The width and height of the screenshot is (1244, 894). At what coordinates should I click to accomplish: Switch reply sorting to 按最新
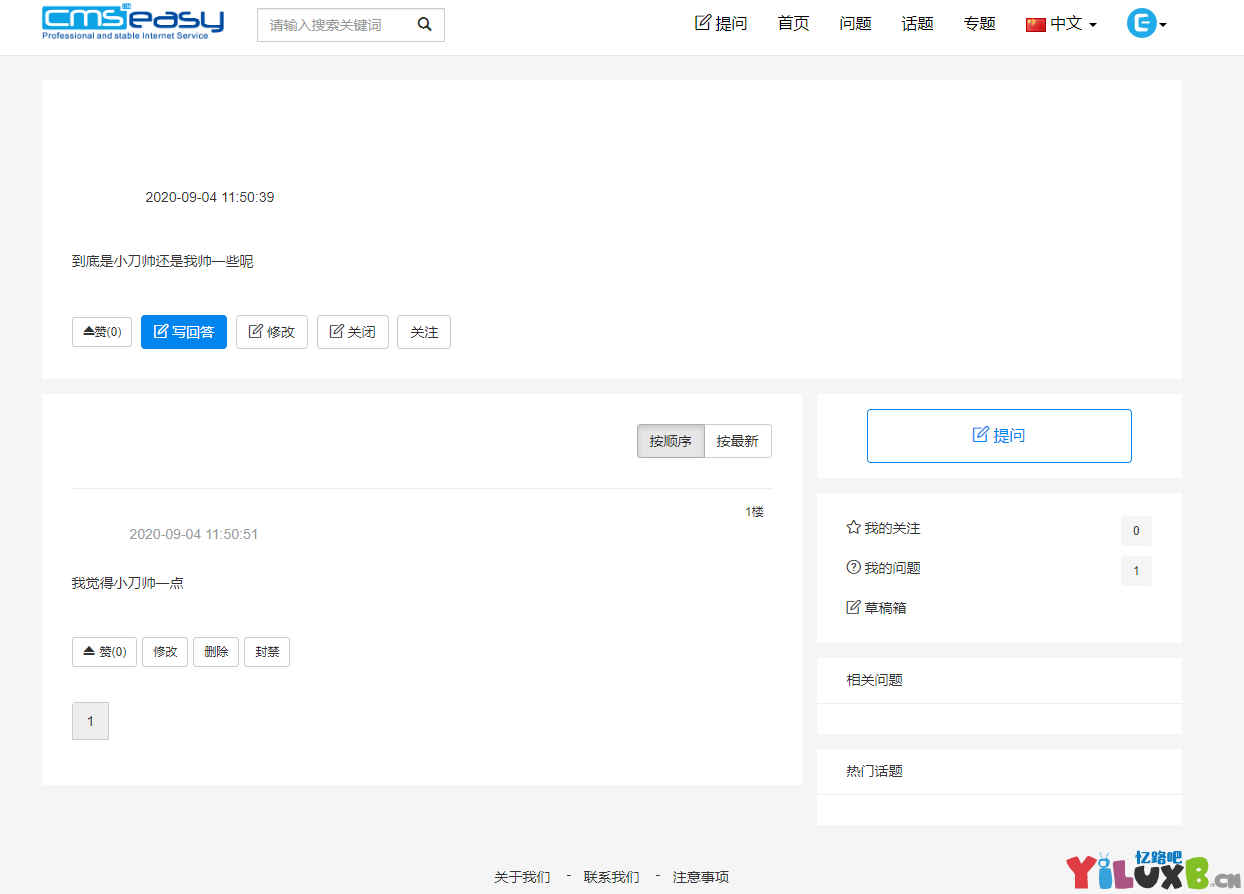[738, 440]
